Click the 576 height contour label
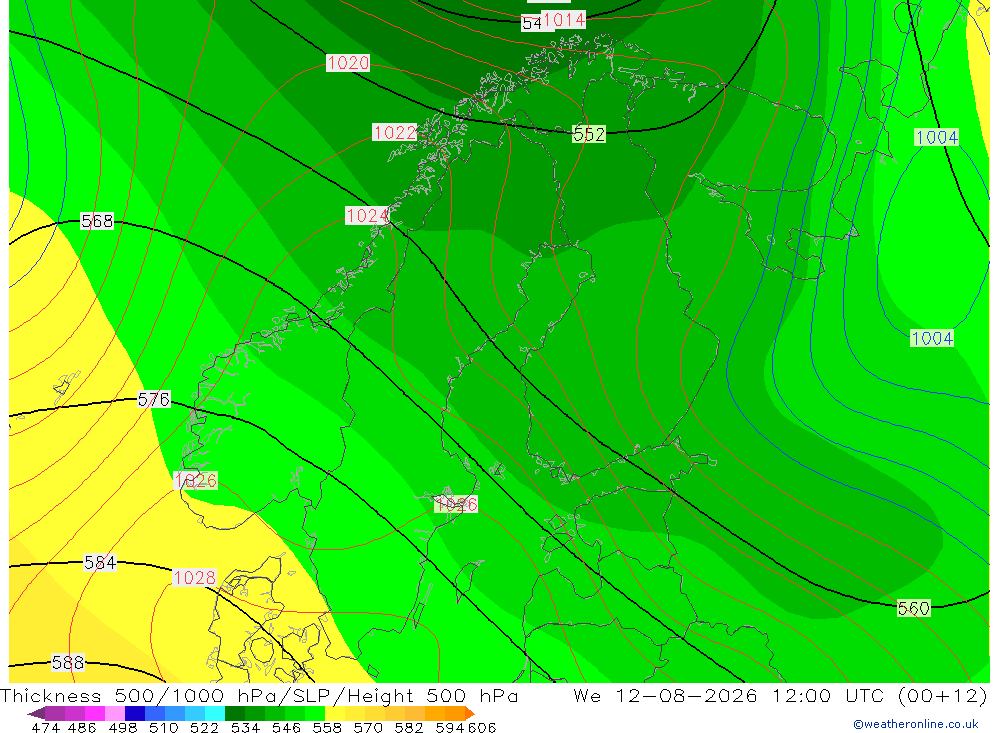 [x=154, y=399]
